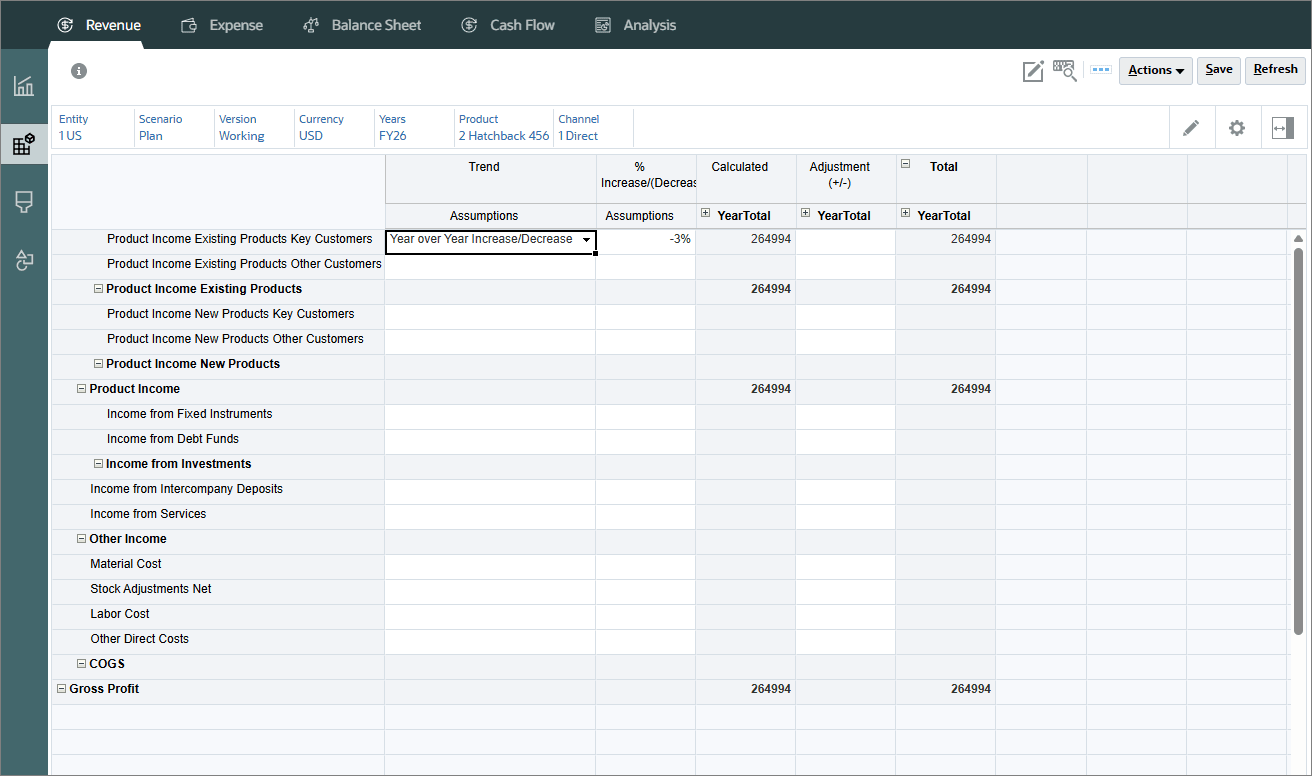Click the Refresh button
The width and height of the screenshot is (1312, 776).
pyautogui.click(x=1275, y=70)
